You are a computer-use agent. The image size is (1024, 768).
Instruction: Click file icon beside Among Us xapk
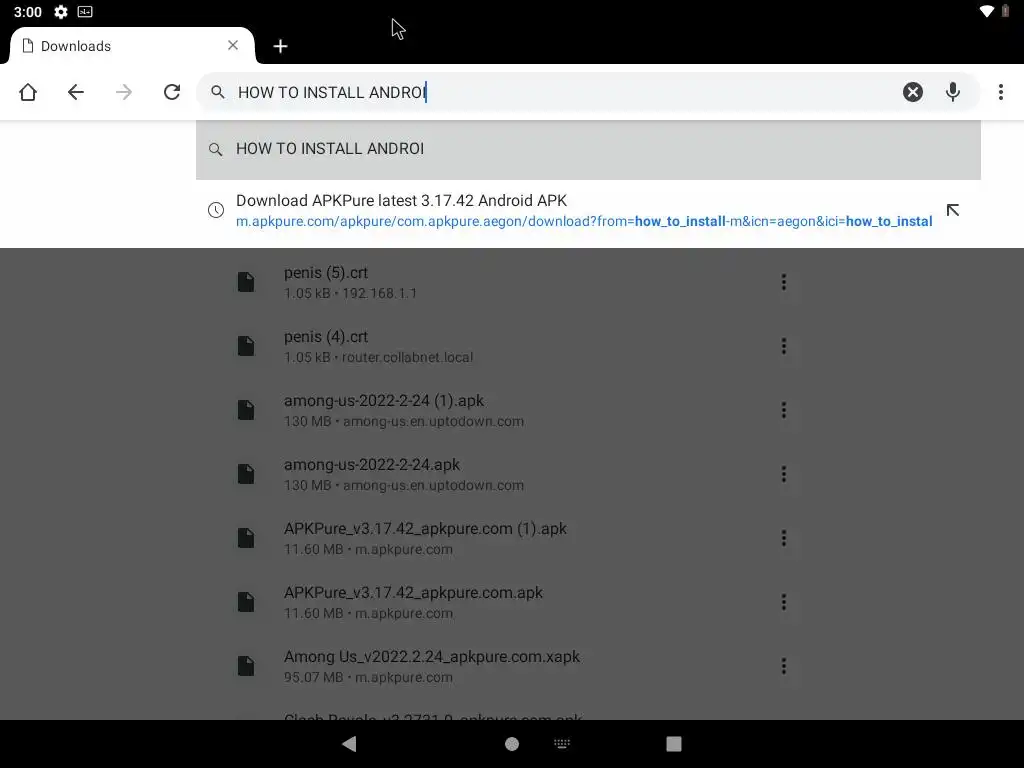(246, 666)
